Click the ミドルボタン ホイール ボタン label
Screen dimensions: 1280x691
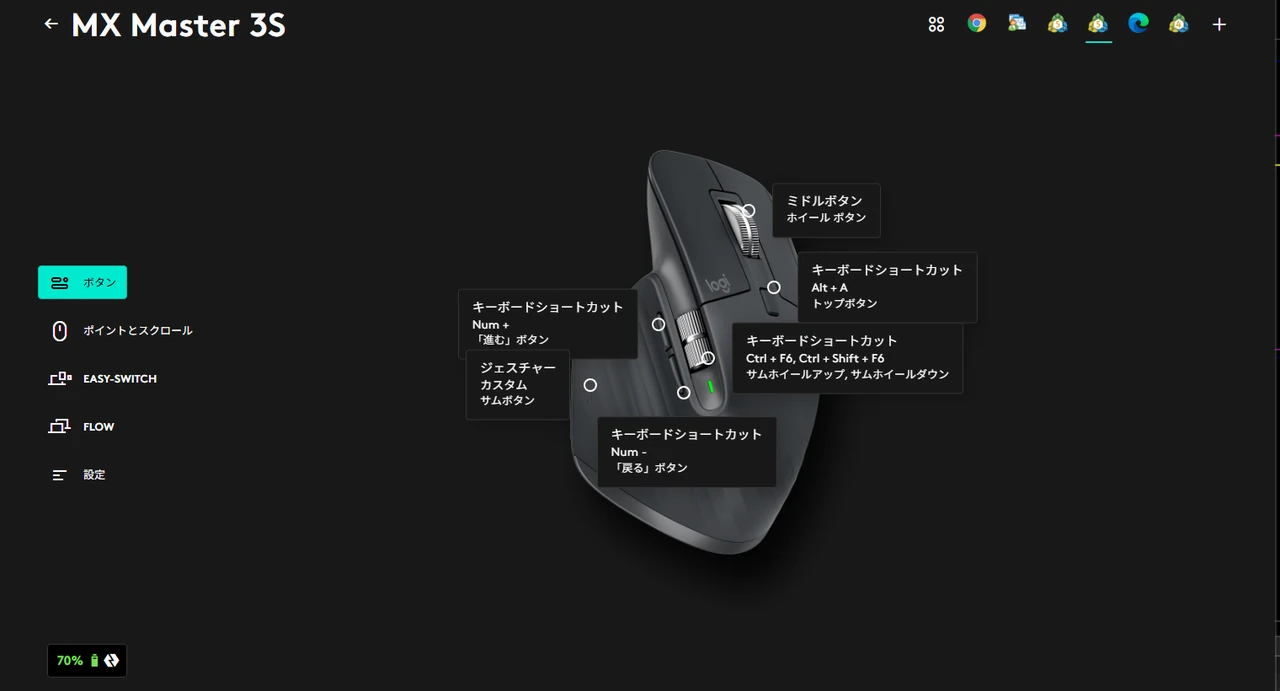point(826,210)
